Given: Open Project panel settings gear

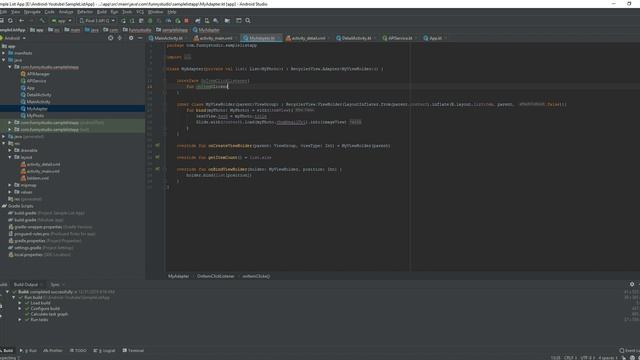Looking at the screenshot, I should click(x=131, y=38).
